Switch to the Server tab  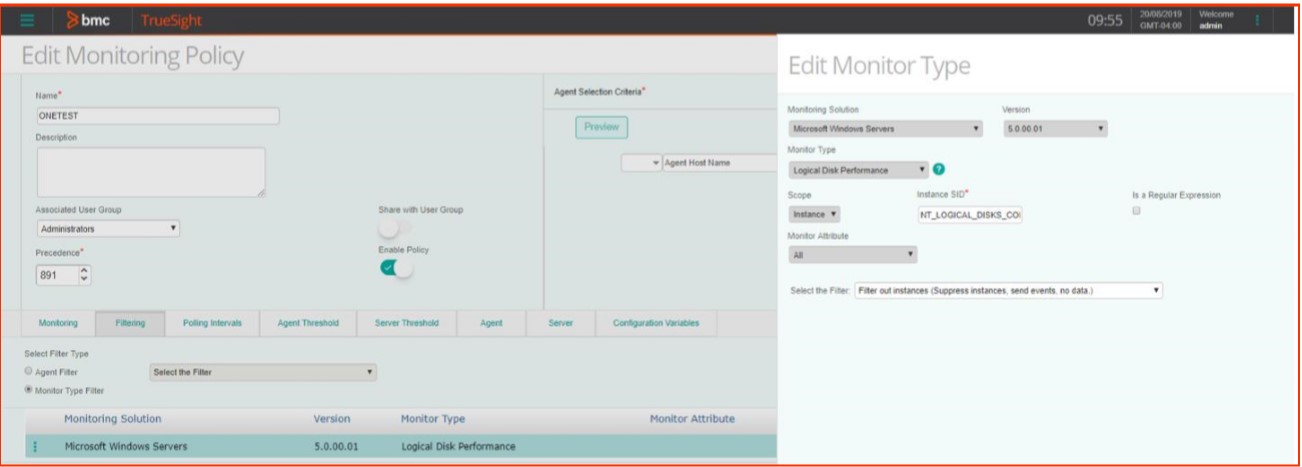pyautogui.click(x=560, y=323)
